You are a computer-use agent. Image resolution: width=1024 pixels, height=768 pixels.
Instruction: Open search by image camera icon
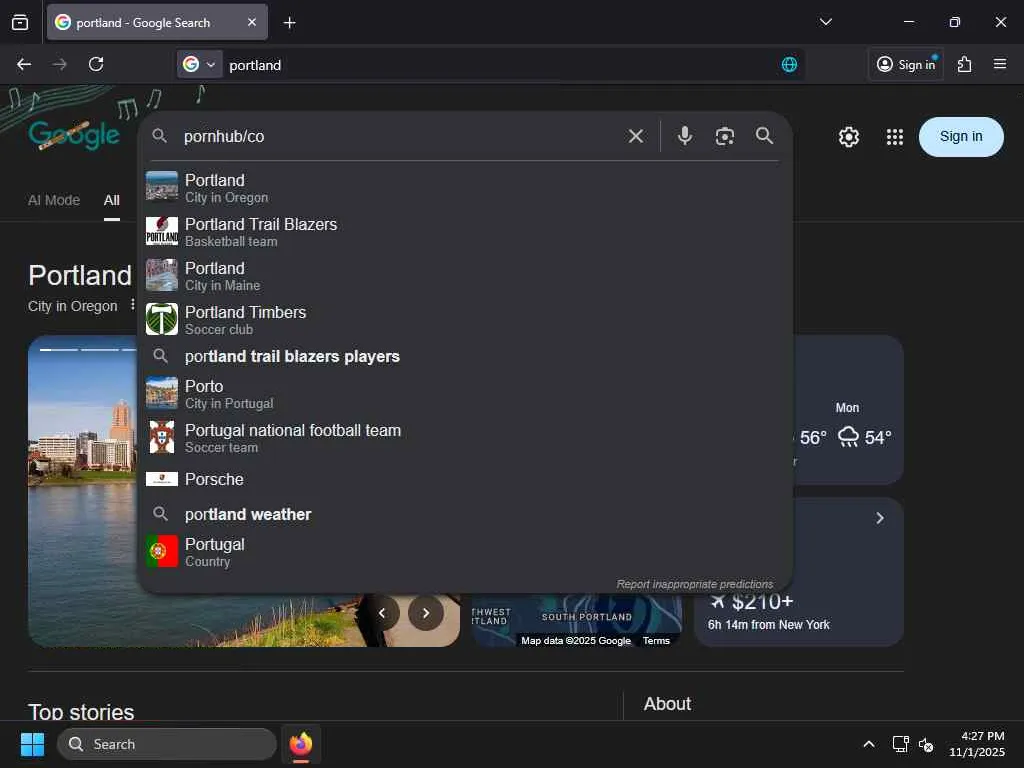coord(724,136)
